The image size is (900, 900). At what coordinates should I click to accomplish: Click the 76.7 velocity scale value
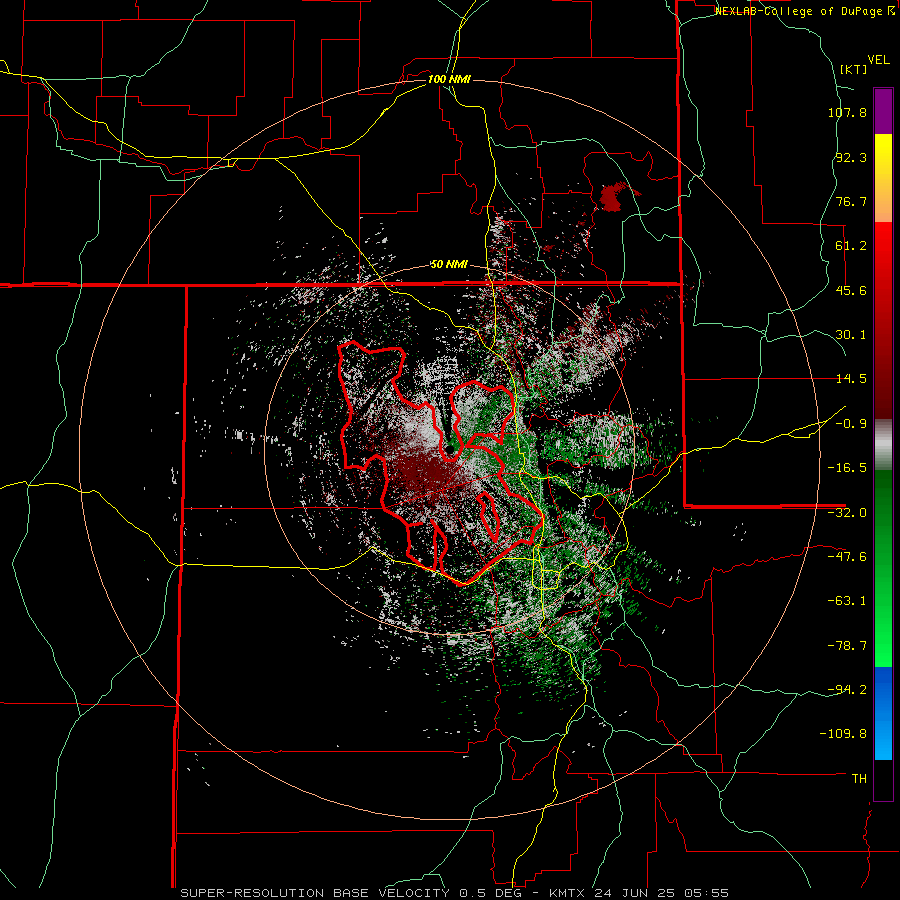[851, 201]
